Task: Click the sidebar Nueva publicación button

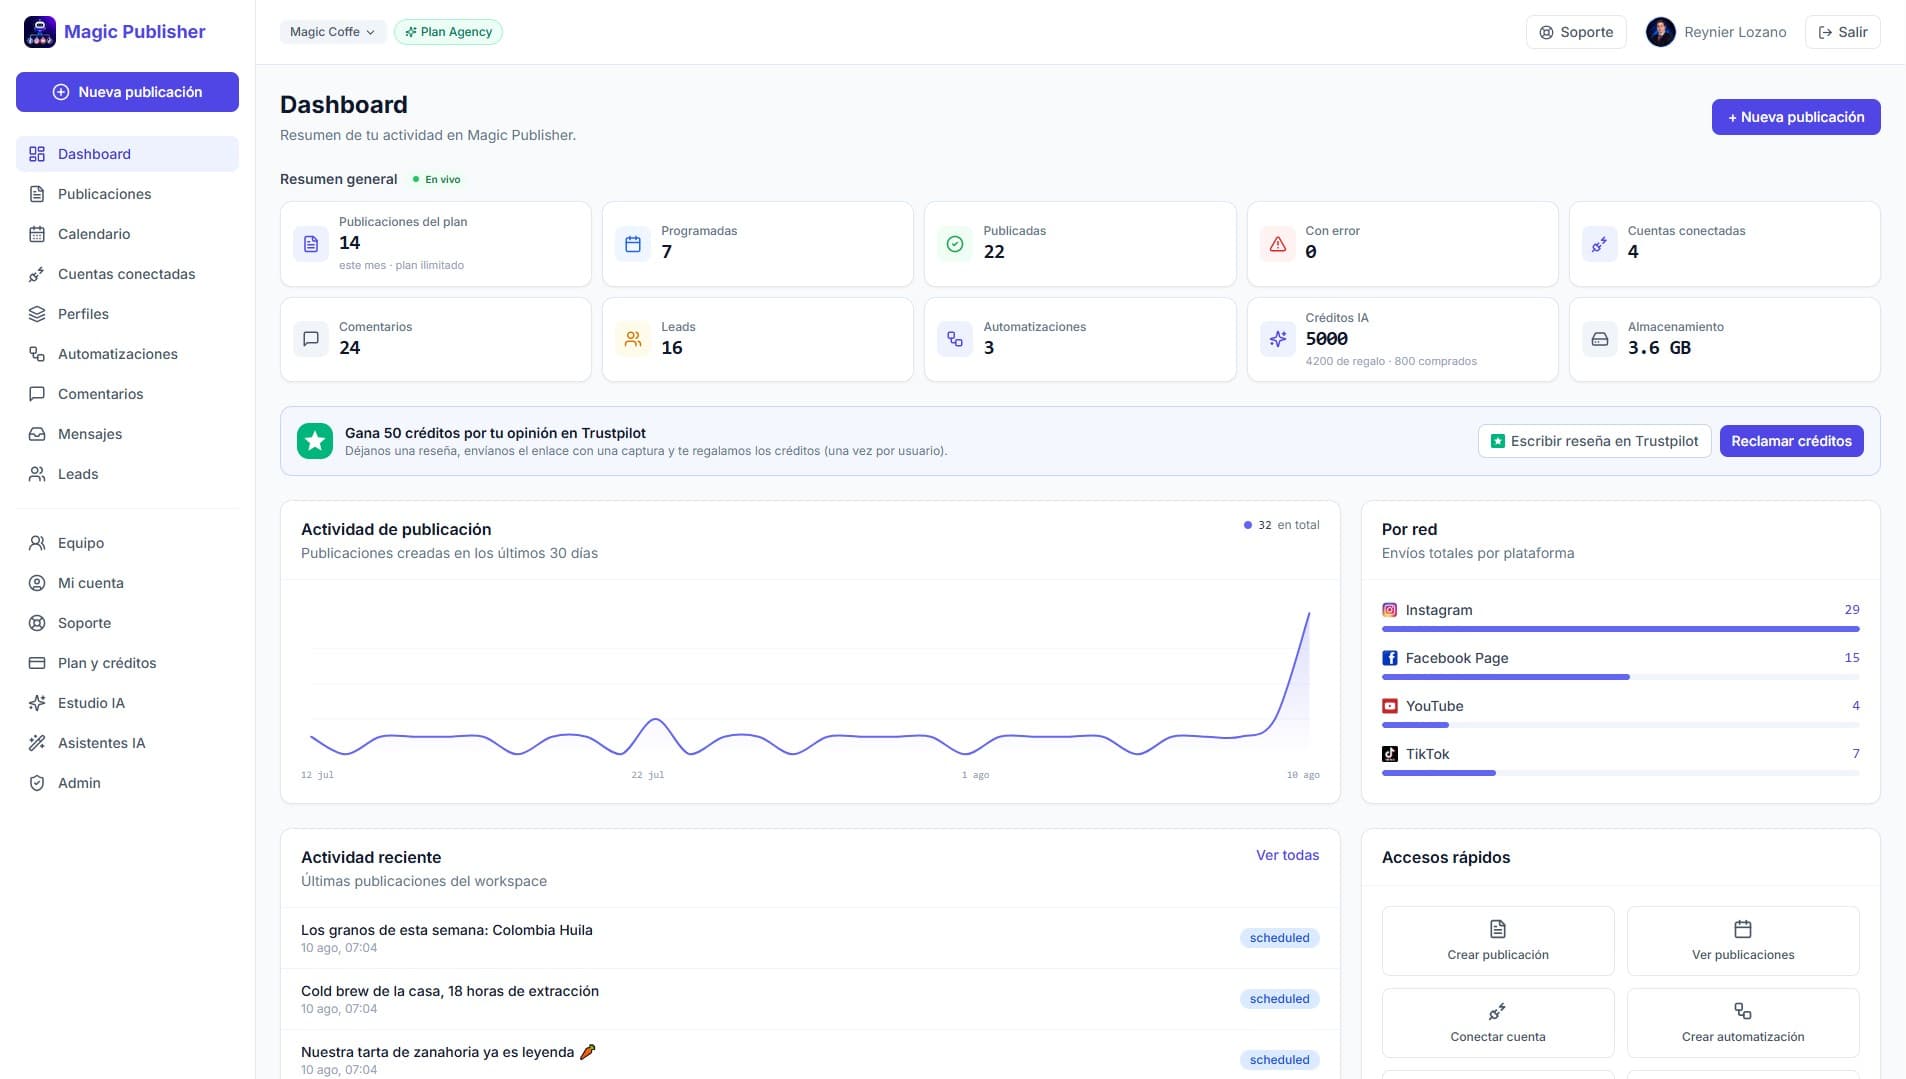Action: click(127, 92)
